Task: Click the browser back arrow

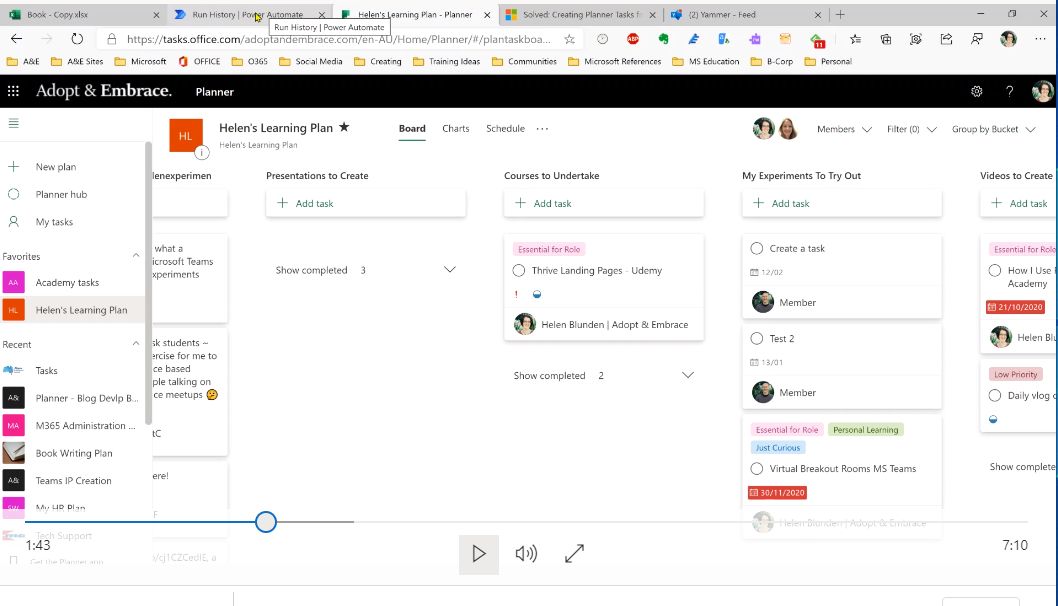Action: click(16, 39)
